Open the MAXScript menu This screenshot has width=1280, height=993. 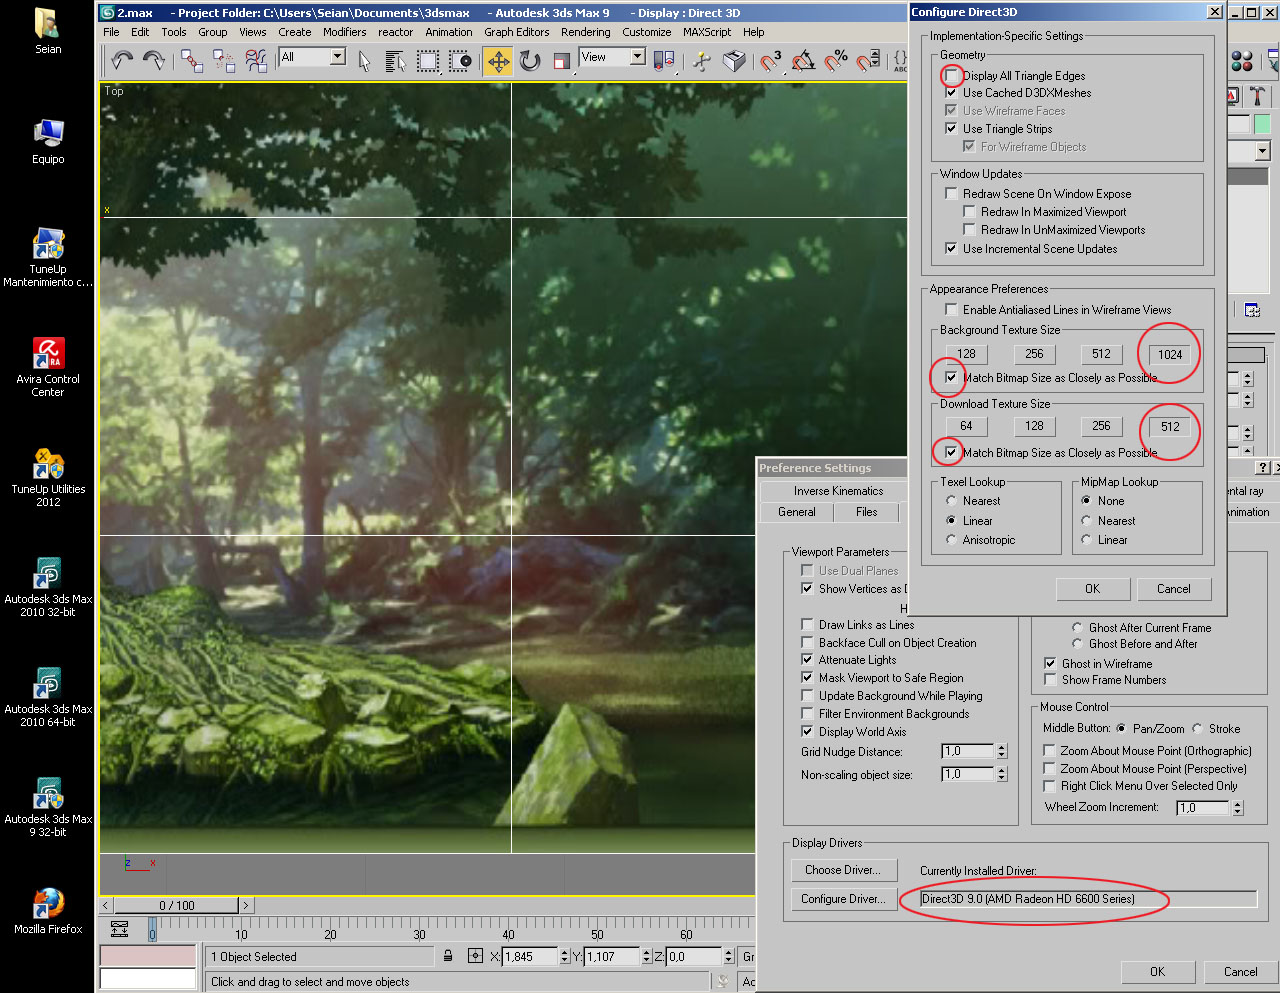[x=707, y=32]
